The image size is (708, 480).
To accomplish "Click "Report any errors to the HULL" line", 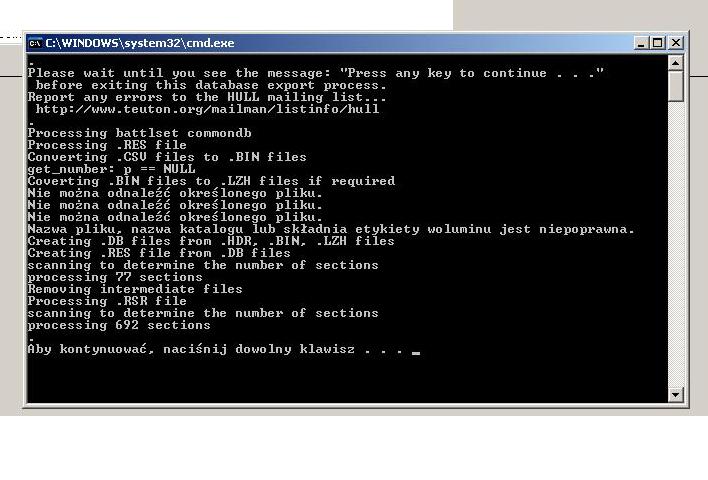I will point(207,97).
